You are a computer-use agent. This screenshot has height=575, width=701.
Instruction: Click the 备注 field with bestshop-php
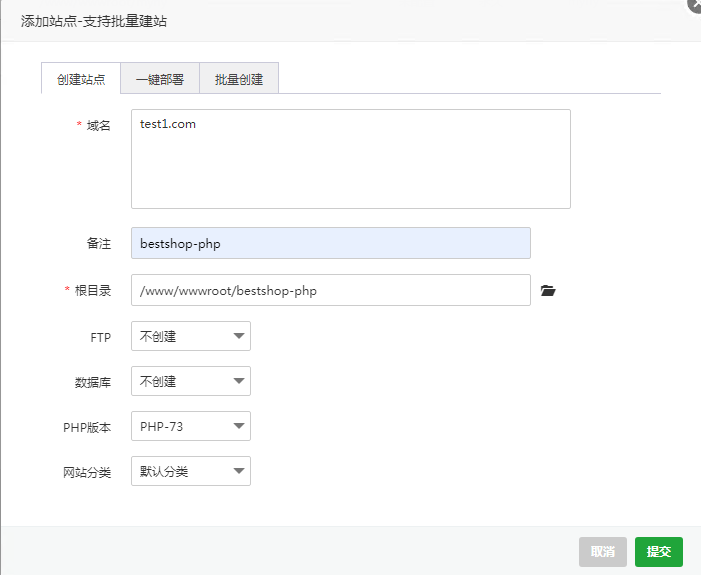tap(330, 244)
